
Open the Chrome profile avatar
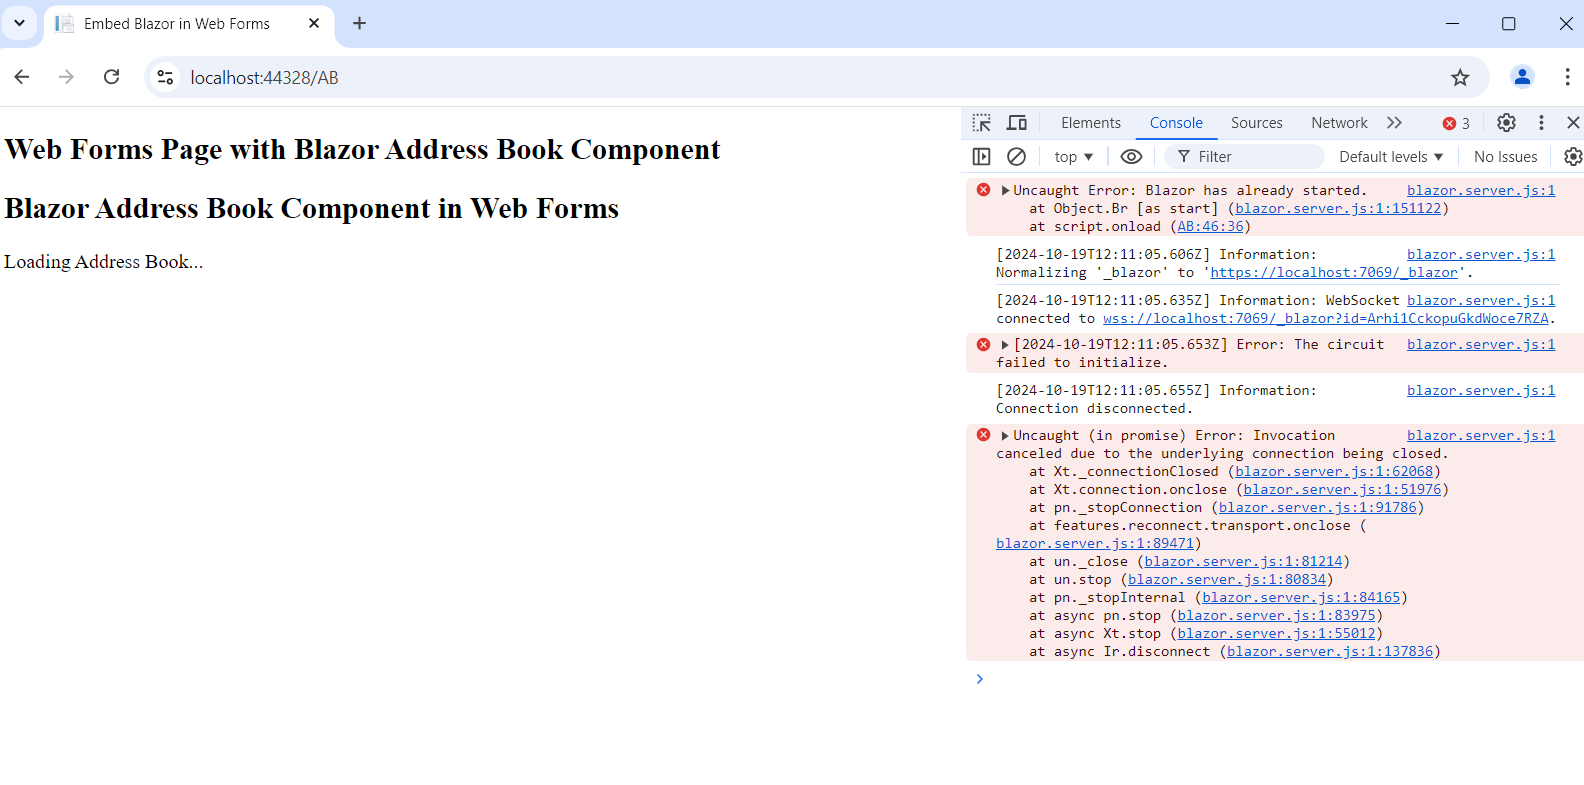coord(1522,77)
